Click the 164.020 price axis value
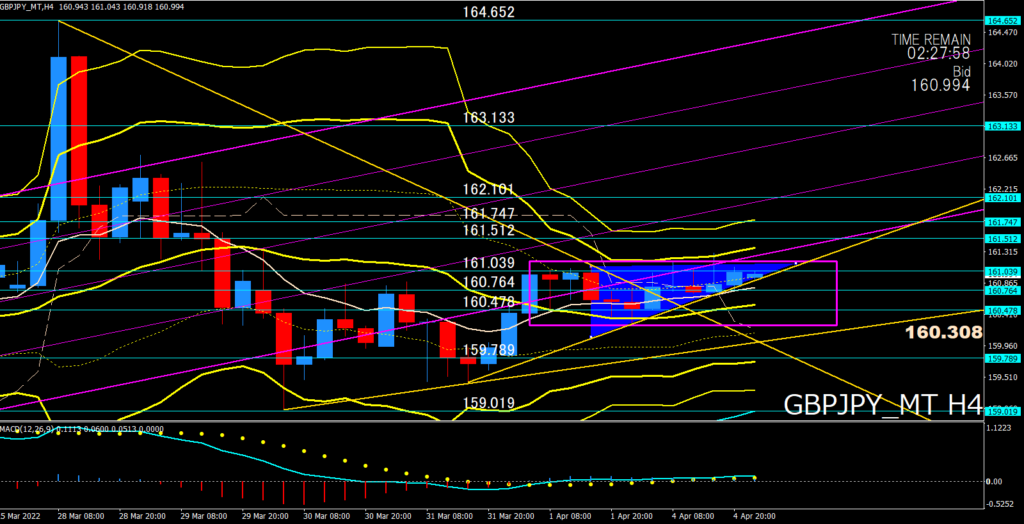Viewport: 1024px width, 524px height. [x=1002, y=63]
